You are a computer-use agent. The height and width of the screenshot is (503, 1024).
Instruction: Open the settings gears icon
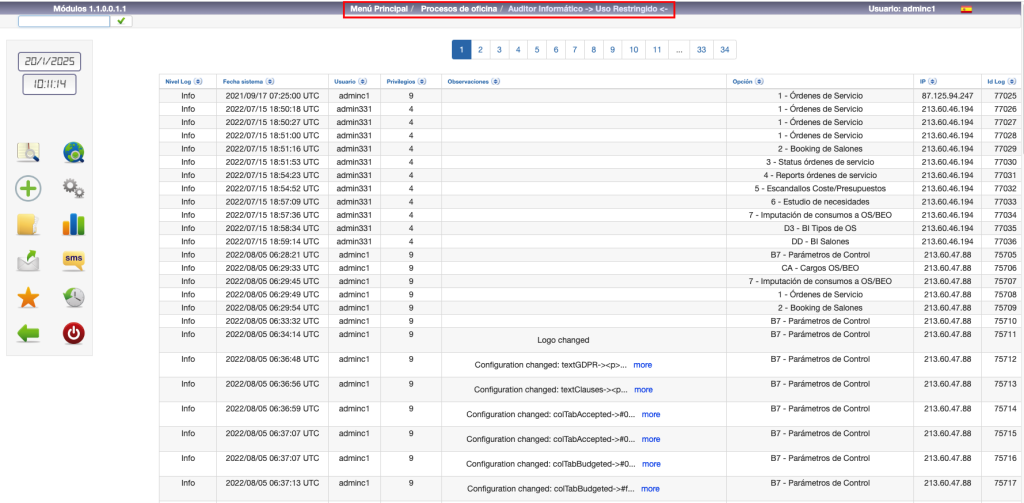[73, 188]
